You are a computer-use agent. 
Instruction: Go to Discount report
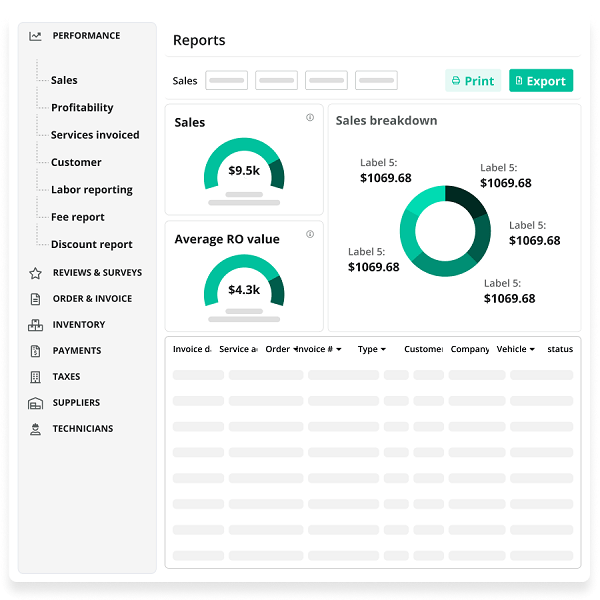tap(91, 245)
